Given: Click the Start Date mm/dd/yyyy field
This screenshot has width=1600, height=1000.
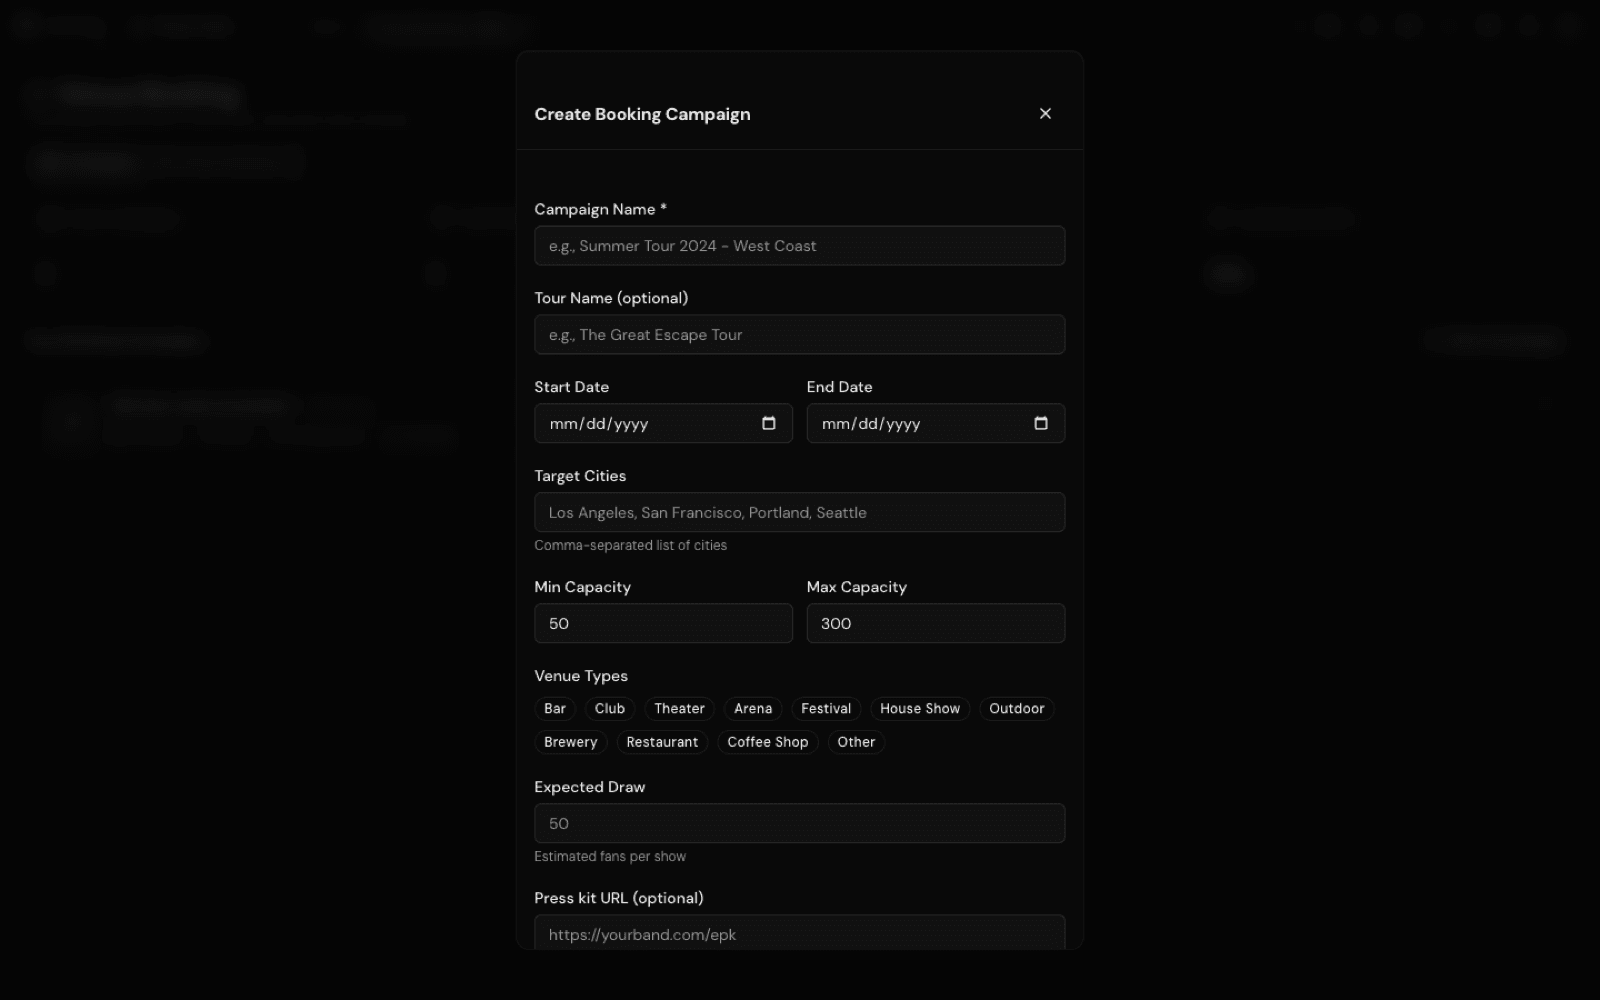Looking at the screenshot, I should pyautogui.click(x=663, y=423).
